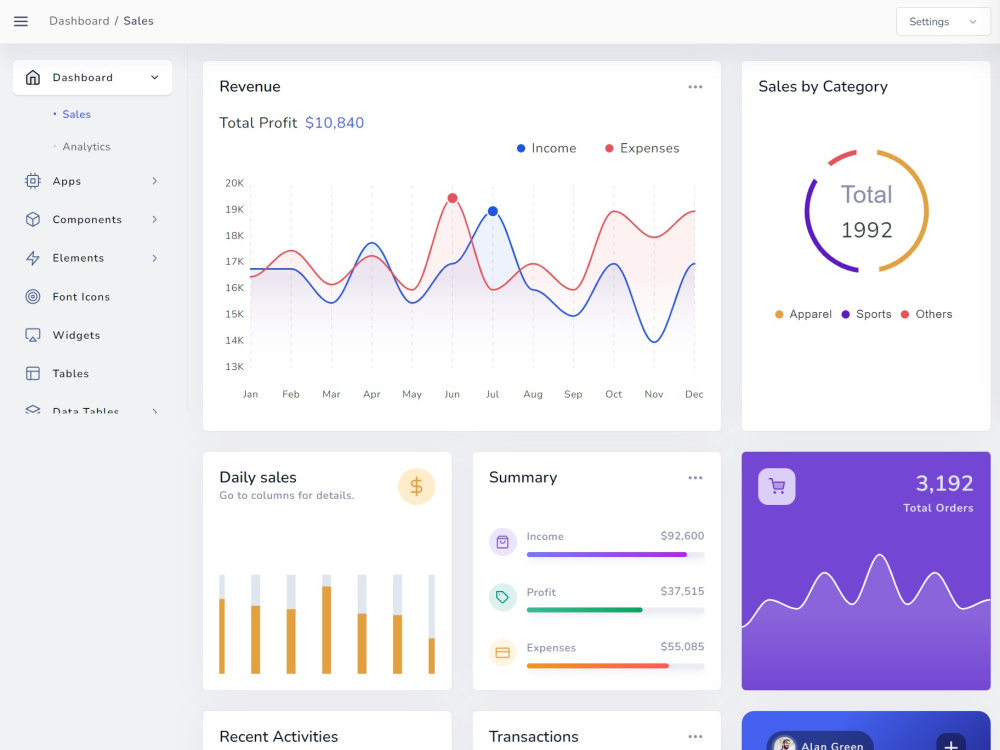
Task: Open the Settings dropdown
Action: coord(943,22)
